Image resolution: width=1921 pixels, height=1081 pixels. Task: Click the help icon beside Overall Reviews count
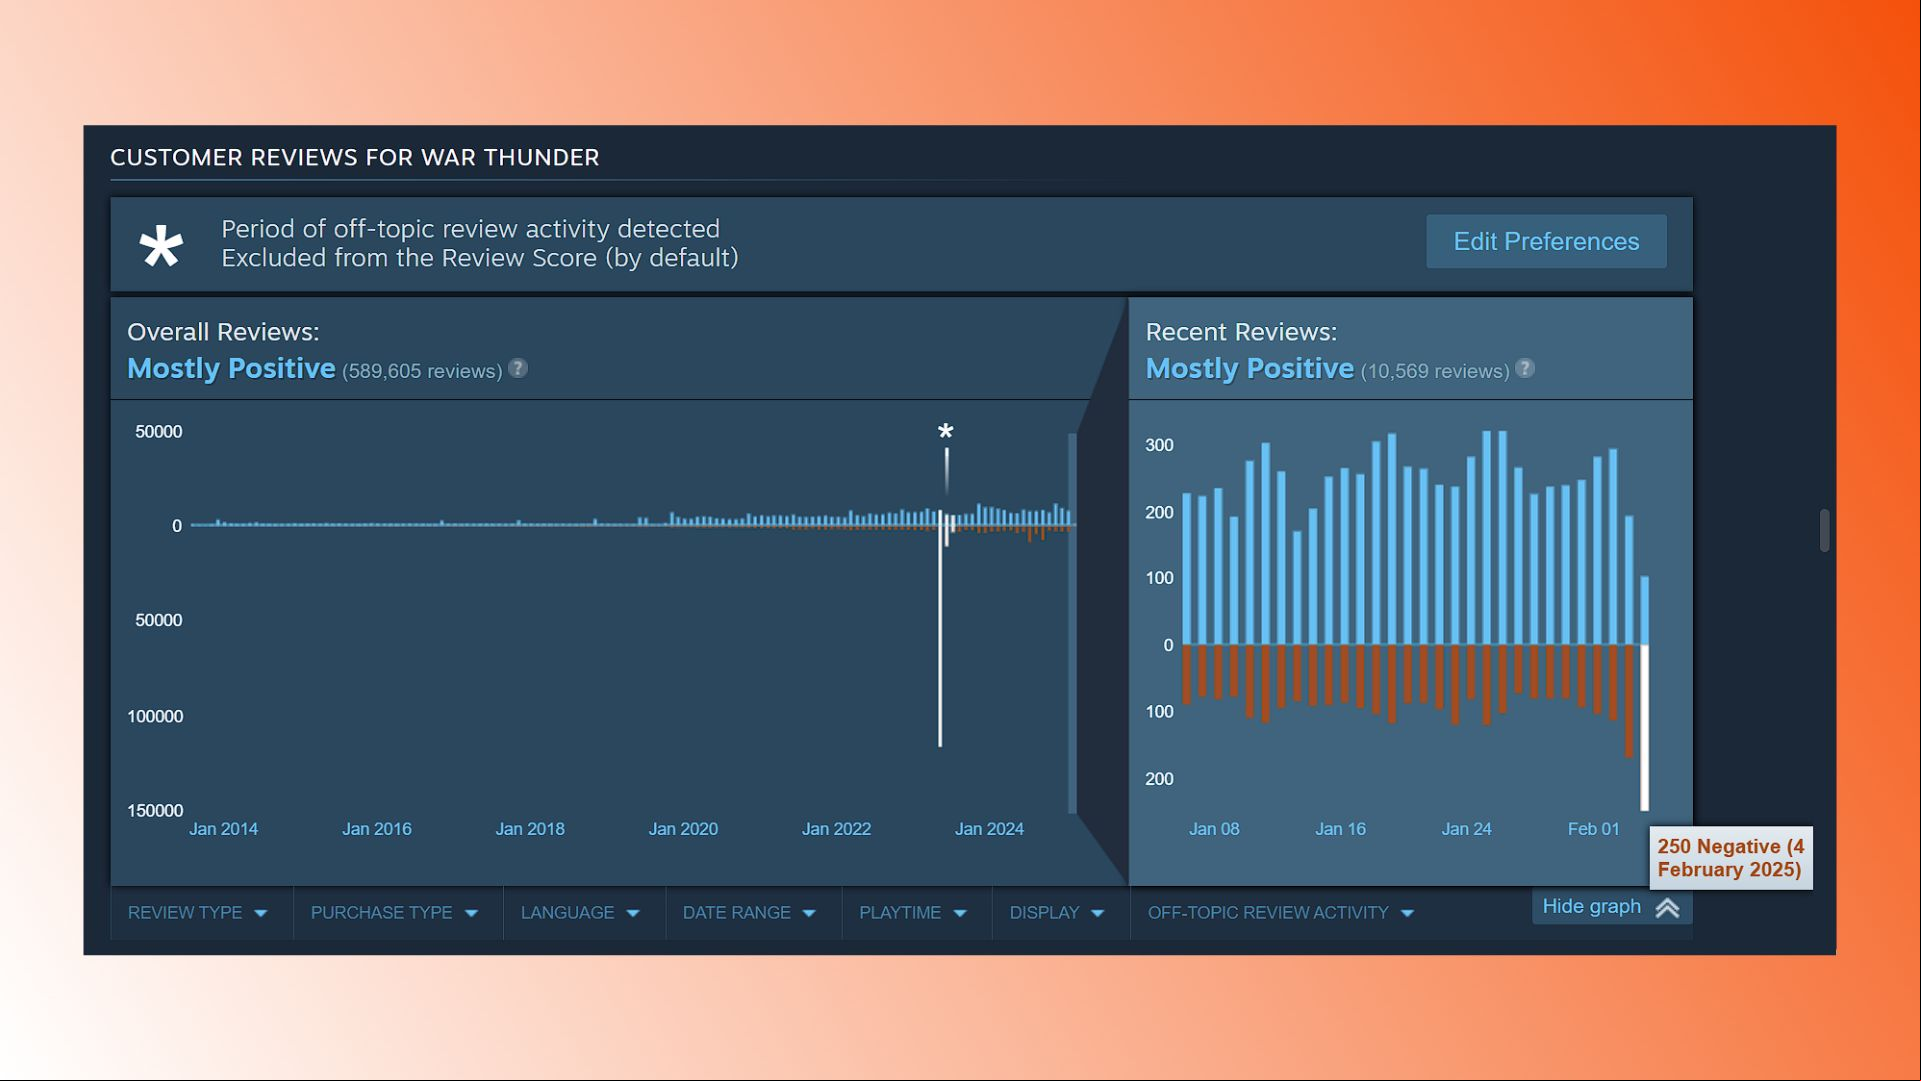click(x=518, y=369)
